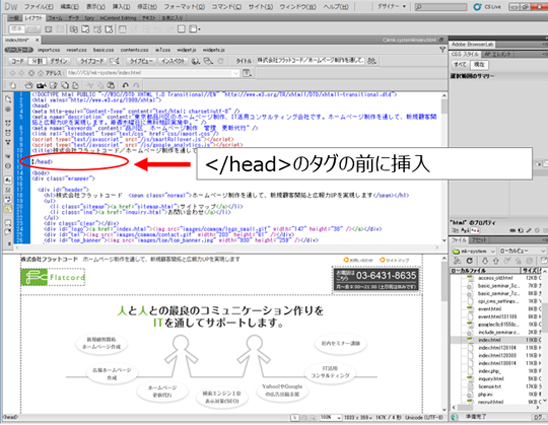Click the Spry Collapsible Panel icon
The image size is (548, 425).
click(x=109, y=29)
